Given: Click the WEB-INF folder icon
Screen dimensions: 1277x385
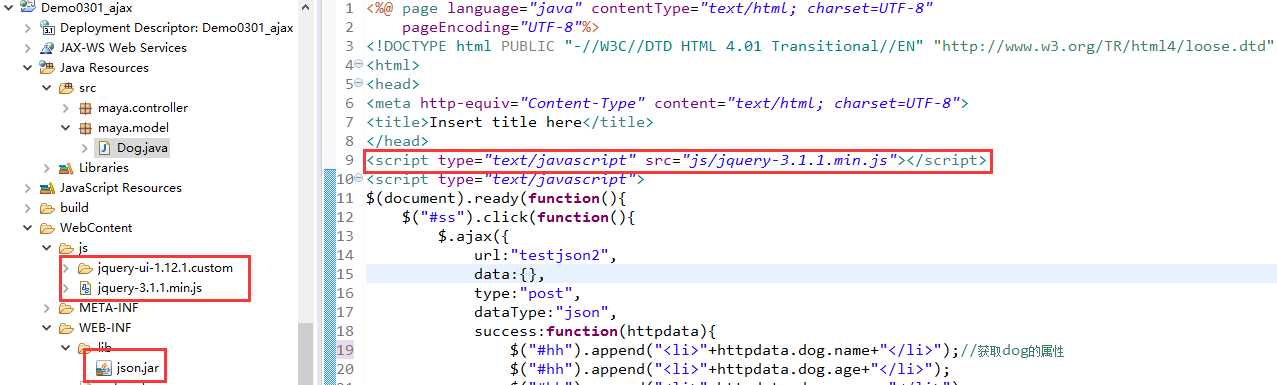Looking at the screenshot, I should [67, 327].
